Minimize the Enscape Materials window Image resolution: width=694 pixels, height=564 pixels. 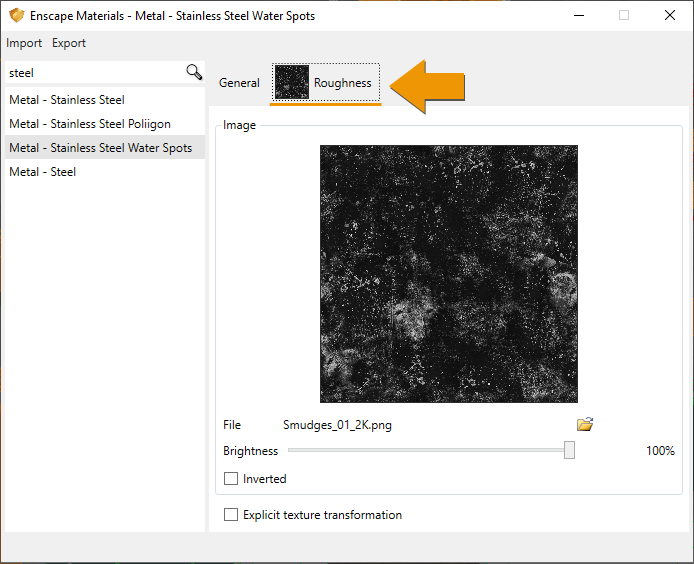[579, 15]
